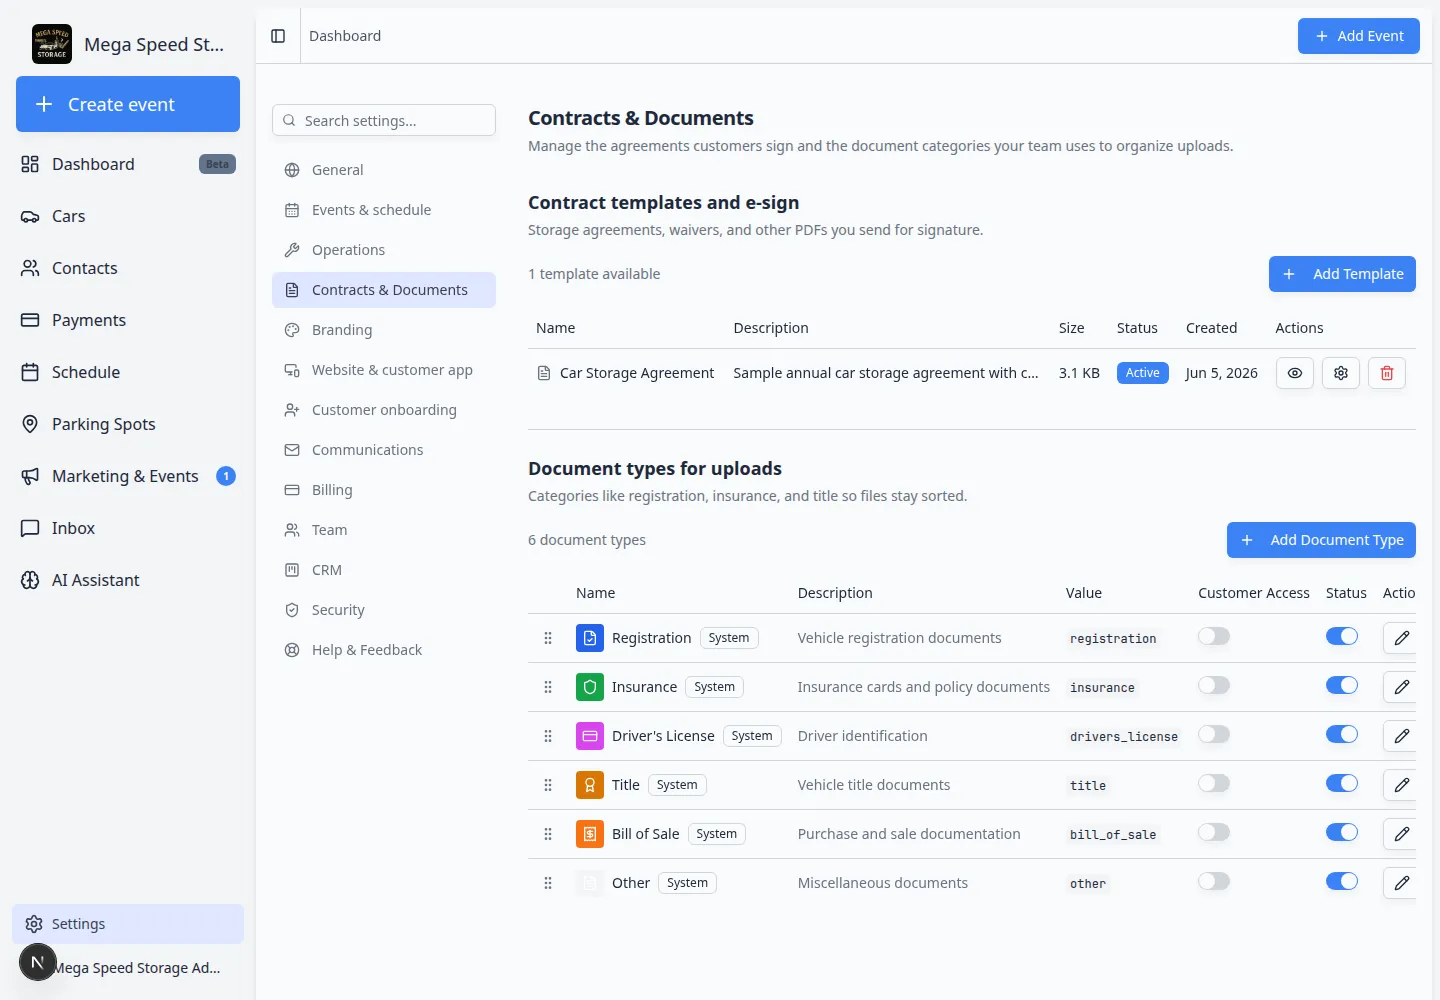Click the pink Driver's License card icon
1440x1000 pixels.
click(590, 736)
